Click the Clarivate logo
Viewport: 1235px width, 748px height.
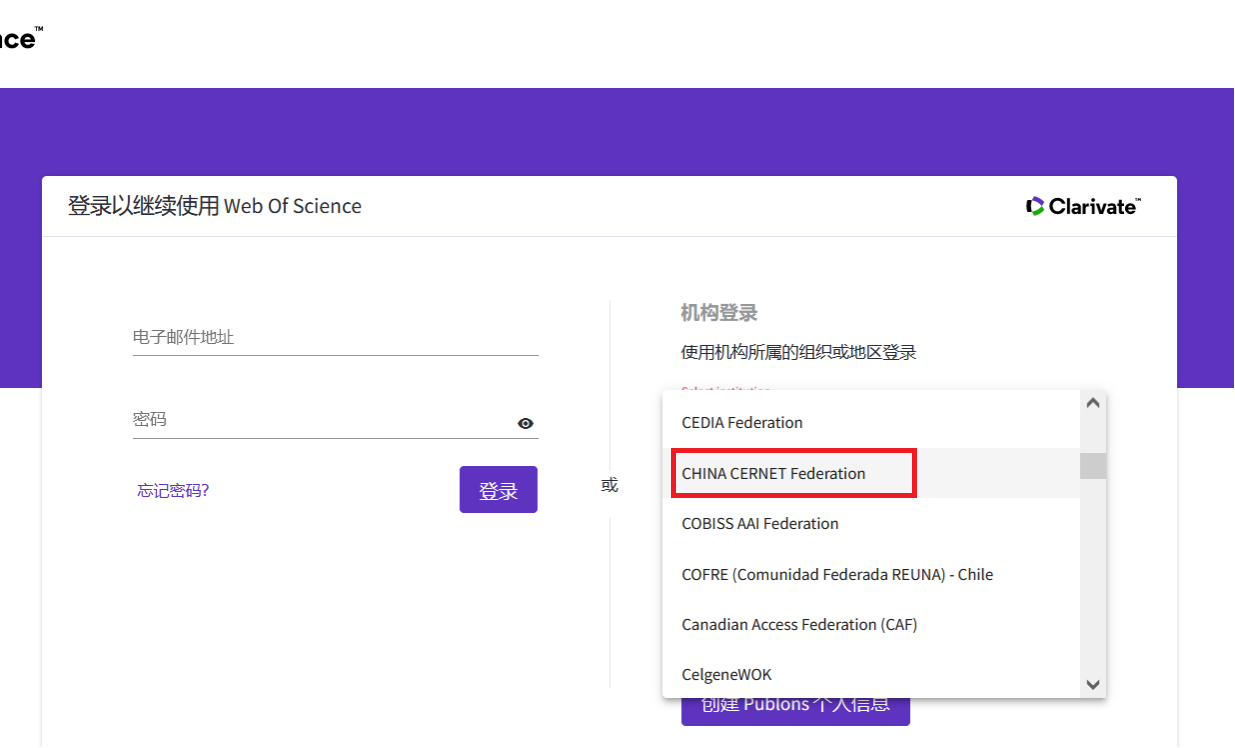(x=1083, y=206)
